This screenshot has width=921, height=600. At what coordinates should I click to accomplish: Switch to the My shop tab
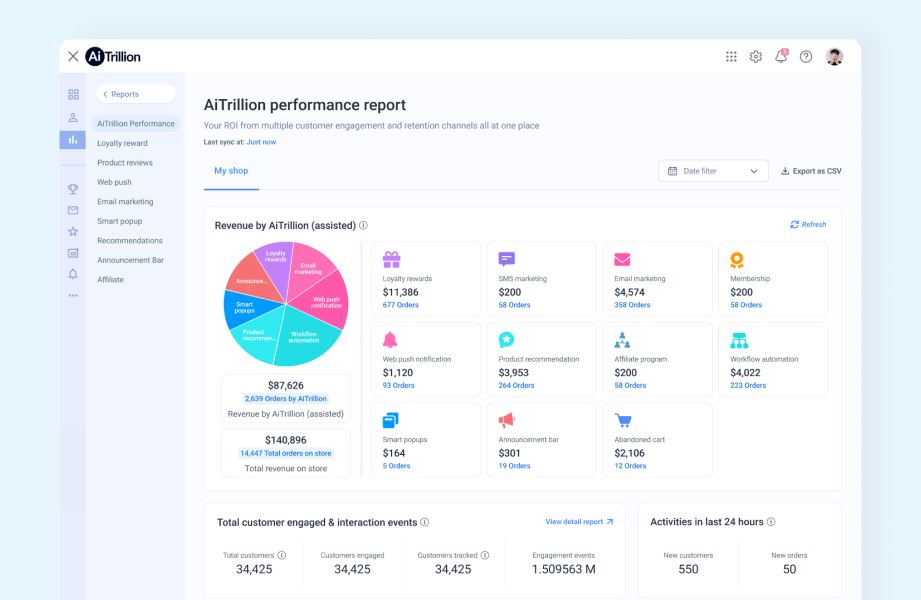(x=231, y=171)
